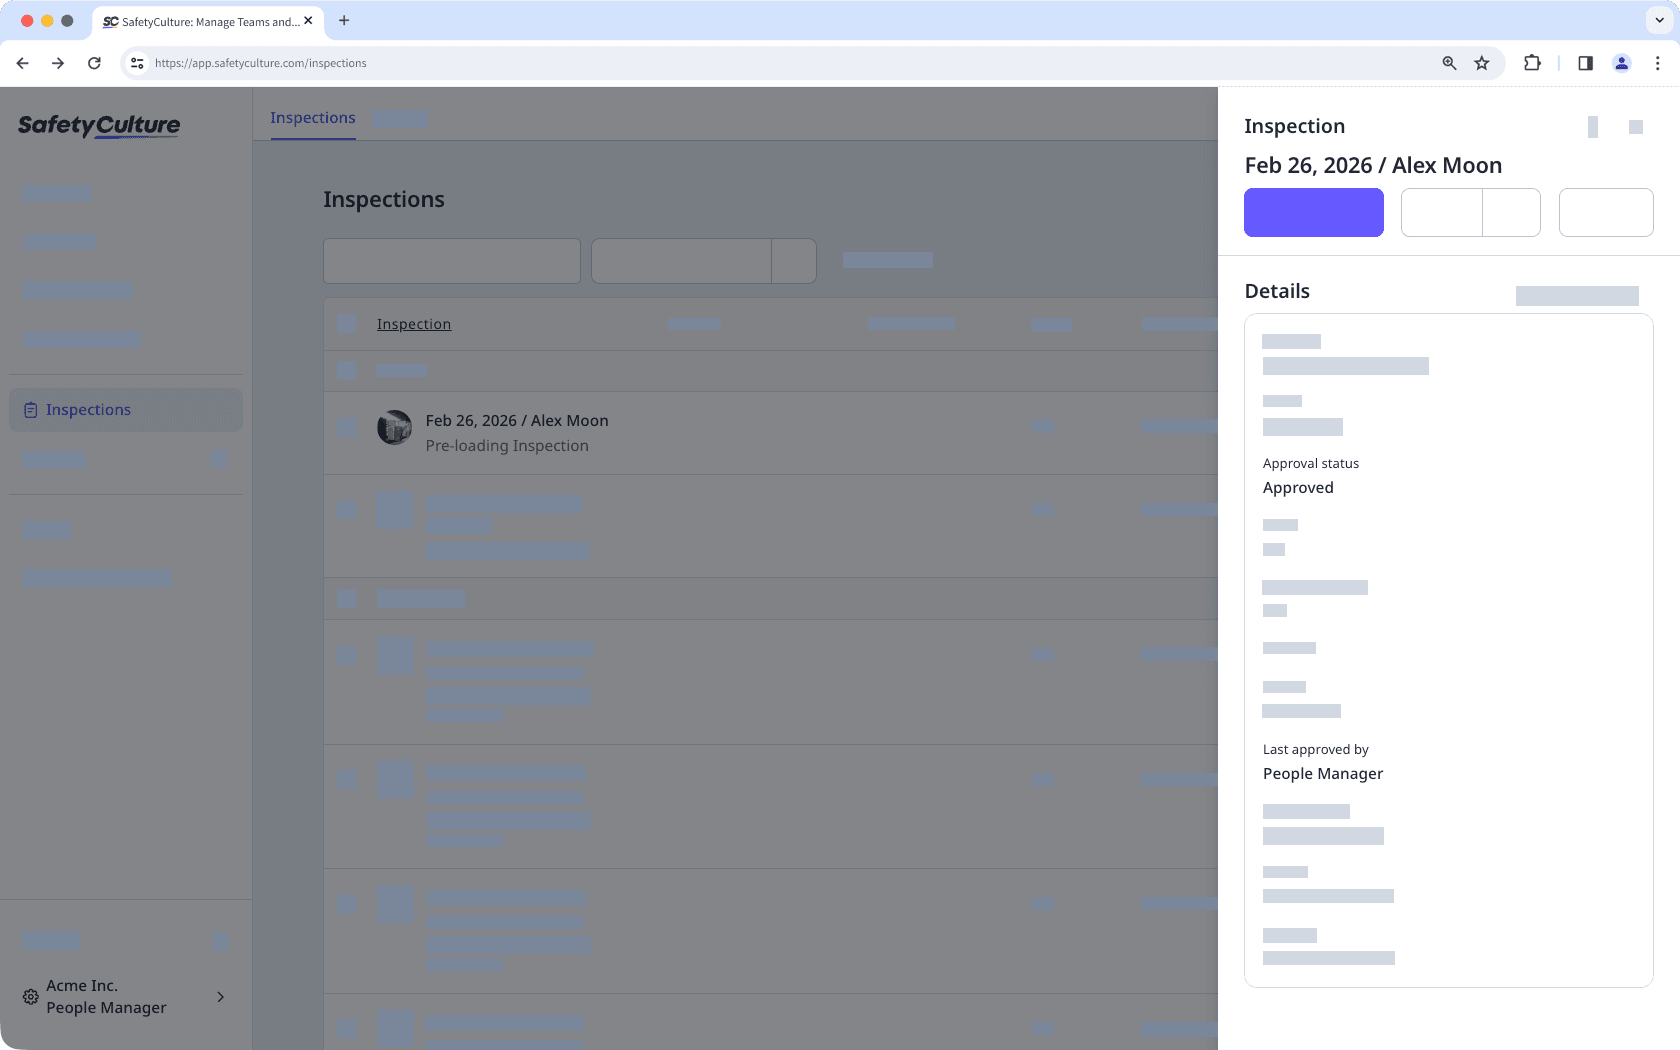The image size is (1680, 1050).
Task: Open the split button dropdown in Inspection panel
Action: coord(1511,212)
